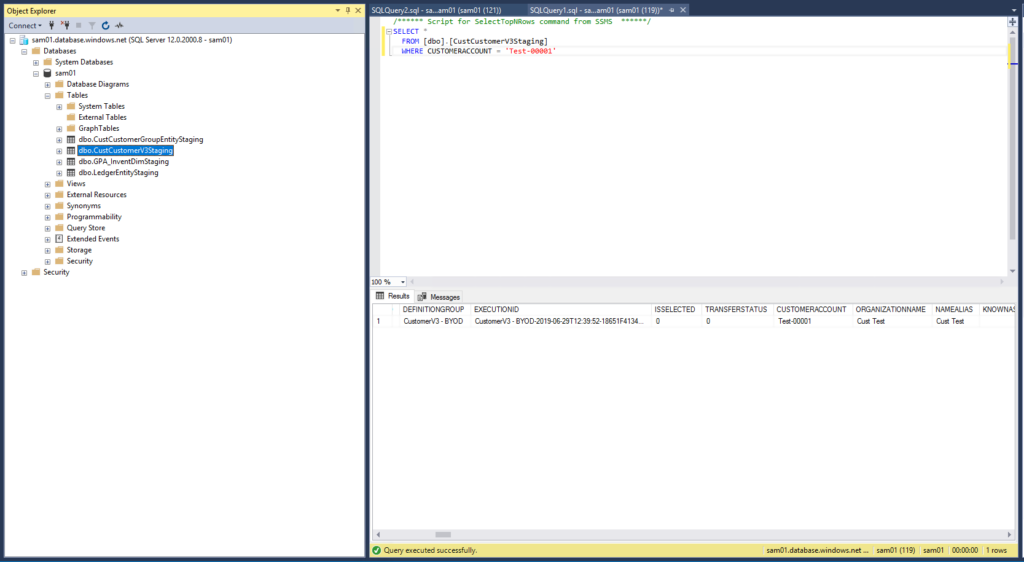Open the Messages tab
This screenshot has height=562, width=1024.
(439, 297)
